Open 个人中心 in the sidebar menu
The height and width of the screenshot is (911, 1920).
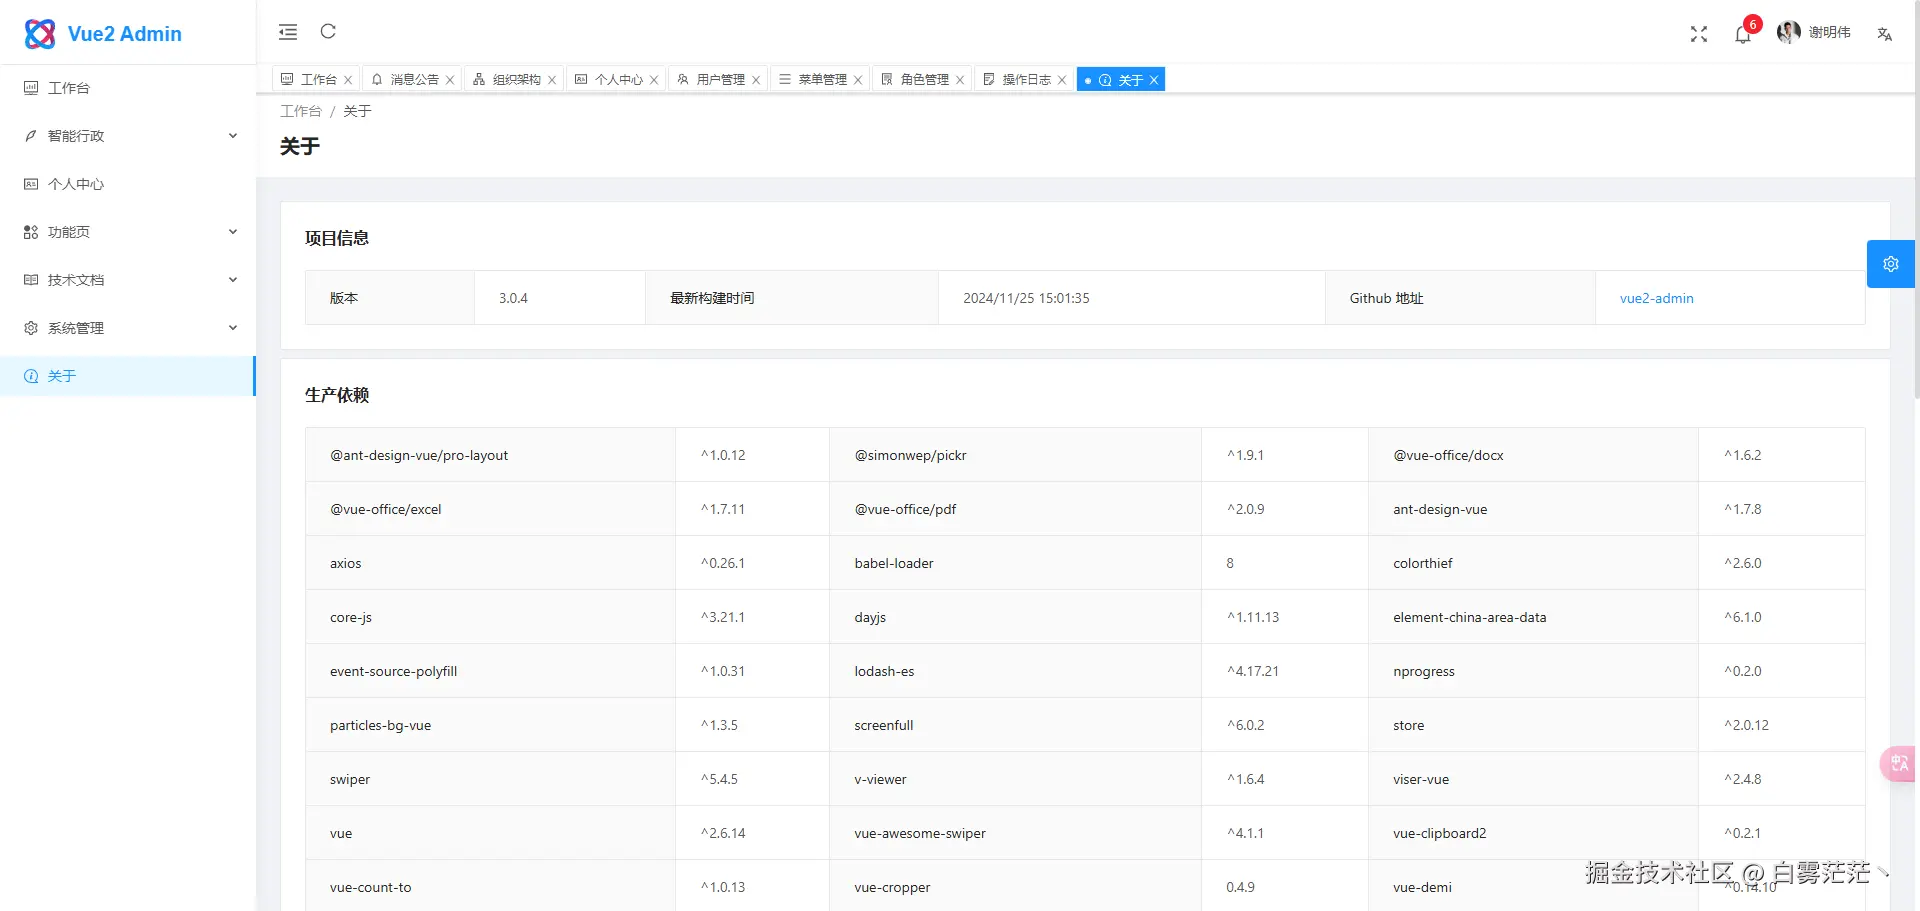[x=128, y=184]
